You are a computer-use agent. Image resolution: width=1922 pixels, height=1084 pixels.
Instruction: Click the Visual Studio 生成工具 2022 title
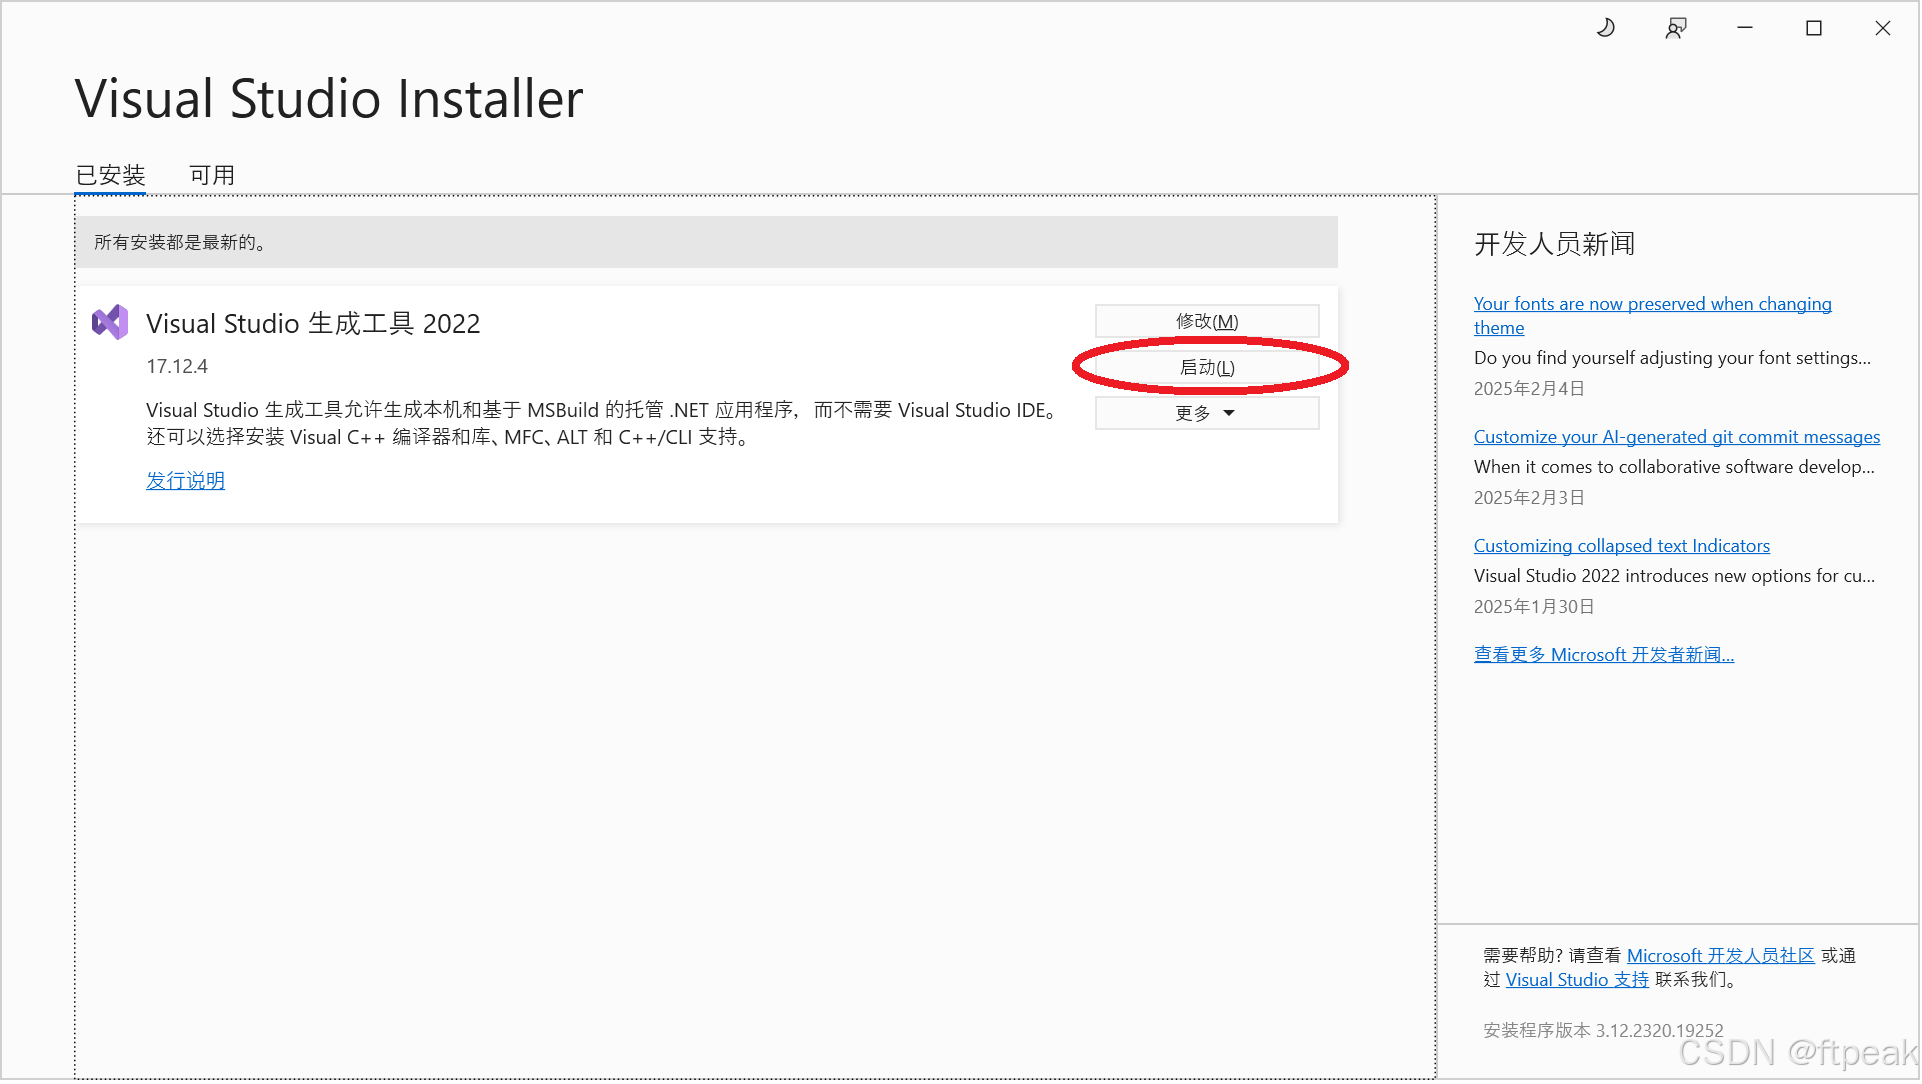tap(313, 324)
